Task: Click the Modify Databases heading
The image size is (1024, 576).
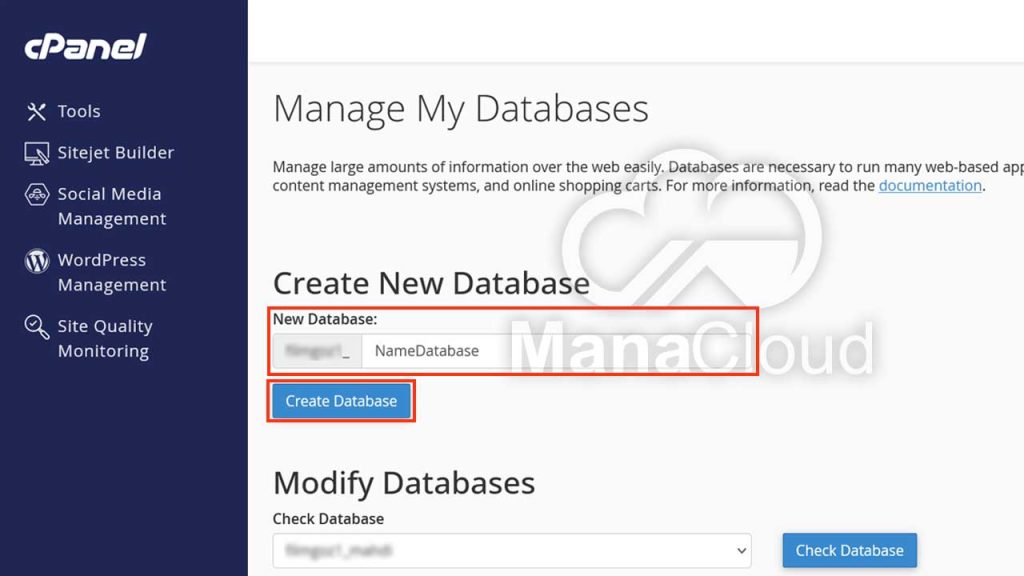Action: click(x=403, y=483)
